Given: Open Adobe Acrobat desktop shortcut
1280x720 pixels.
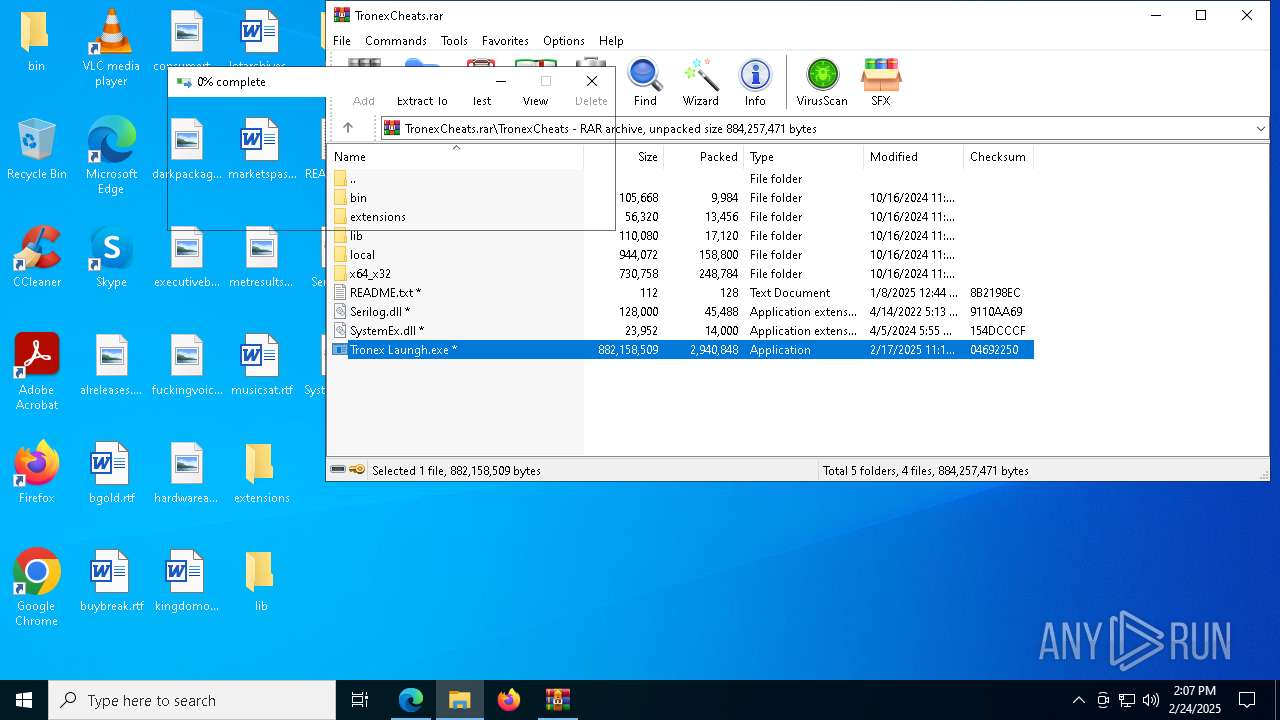Looking at the screenshot, I should click(37, 371).
